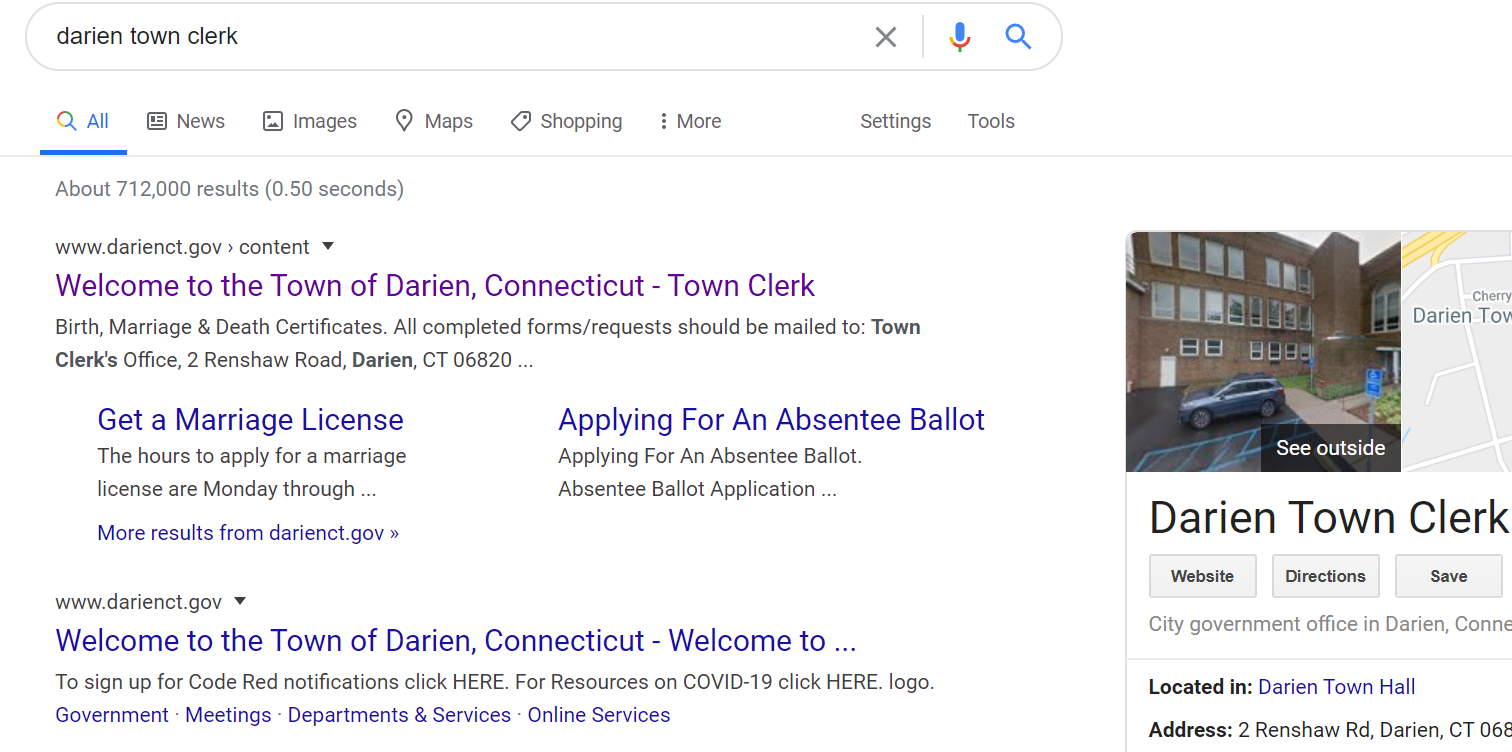Open Applying For An Absentee Ballot link
The image size is (1512, 752).
[x=771, y=420]
